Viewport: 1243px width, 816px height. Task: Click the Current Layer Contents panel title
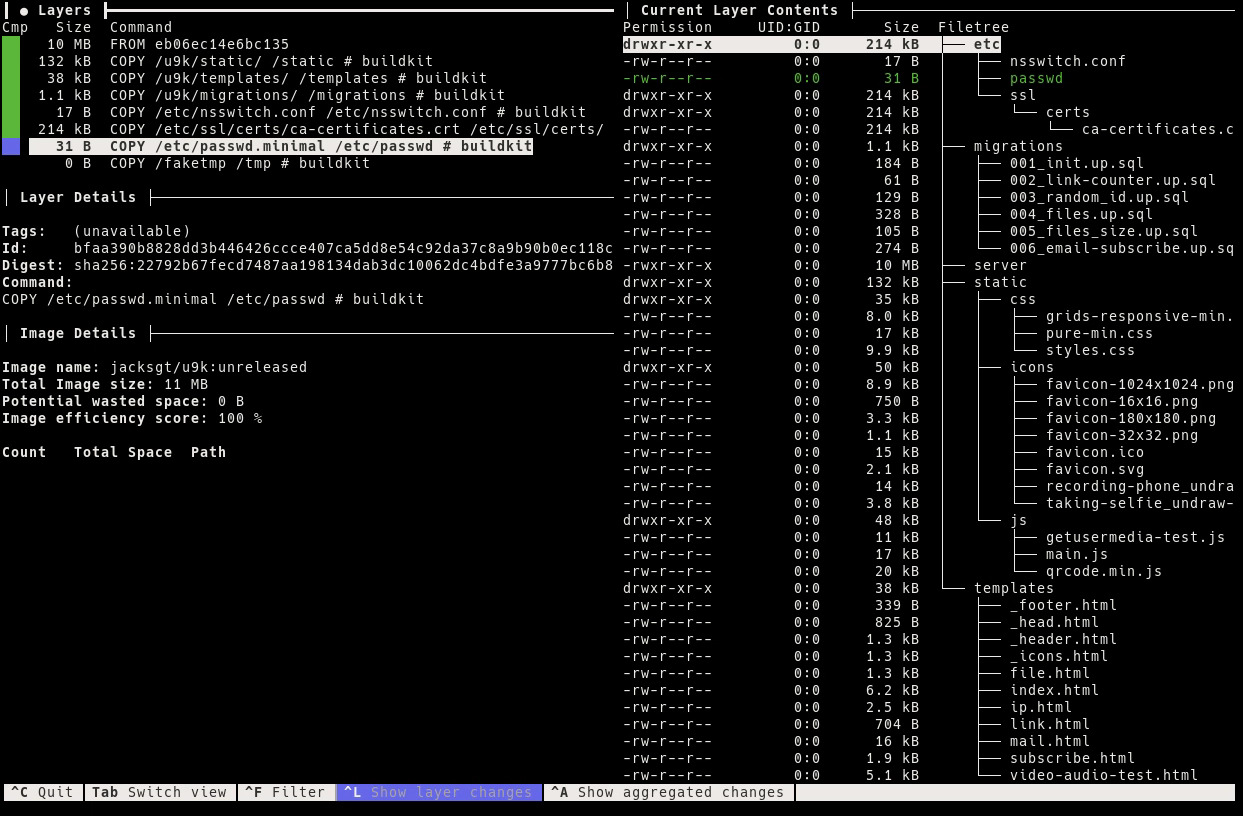click(x=739, y=10)
